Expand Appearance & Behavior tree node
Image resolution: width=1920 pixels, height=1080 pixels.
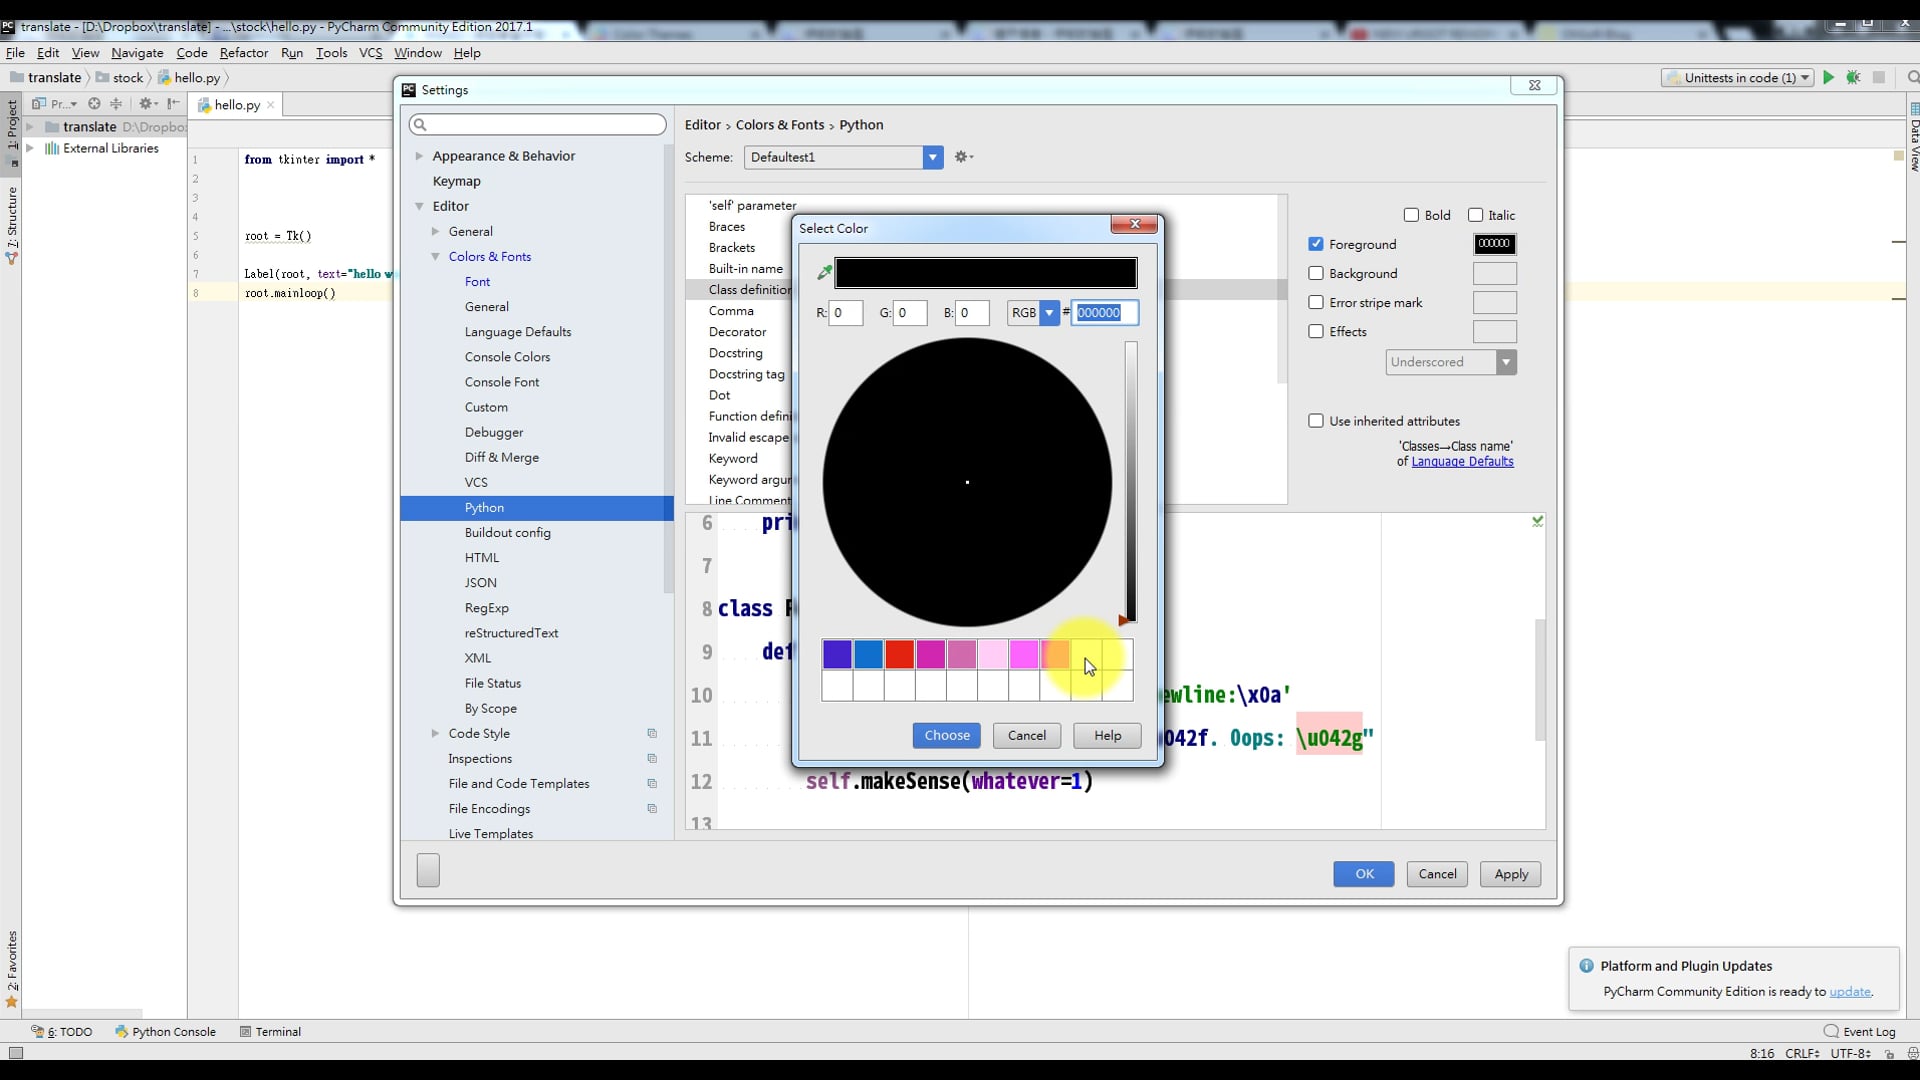(x=419, y=156)
